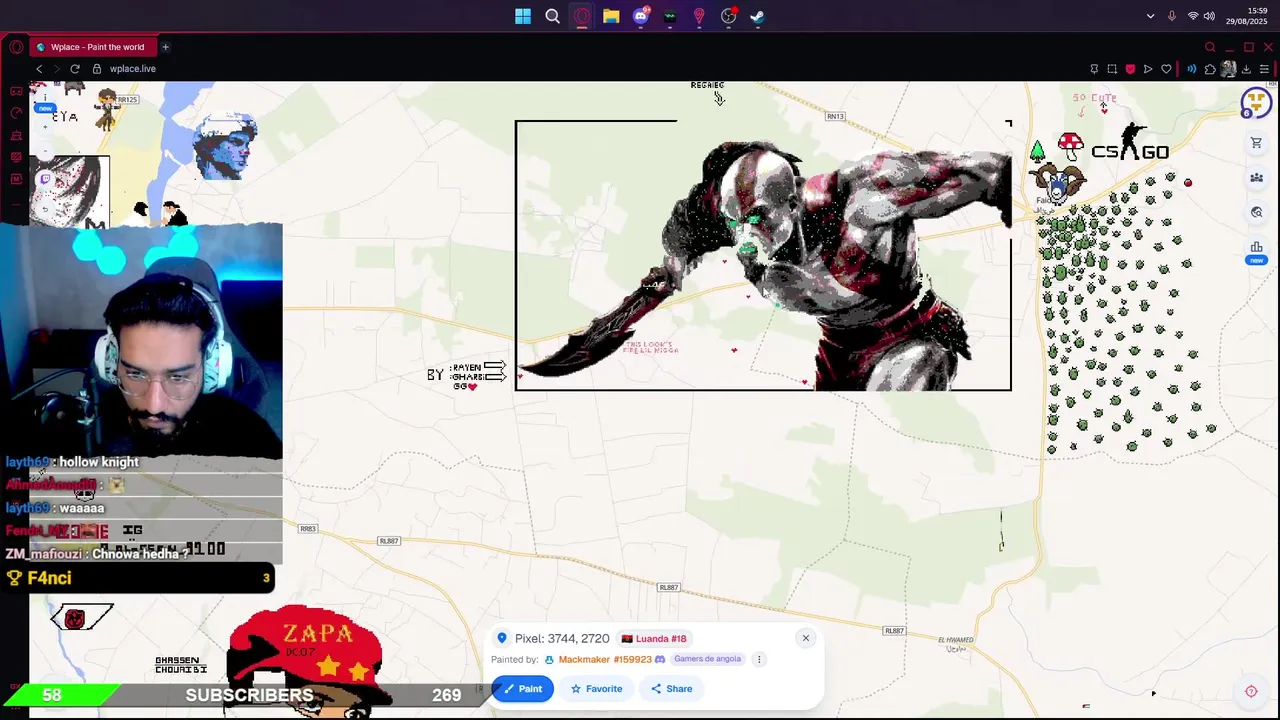Open the Windows Start menu
The image size is (1280, 720).
(x=523, y=16)
